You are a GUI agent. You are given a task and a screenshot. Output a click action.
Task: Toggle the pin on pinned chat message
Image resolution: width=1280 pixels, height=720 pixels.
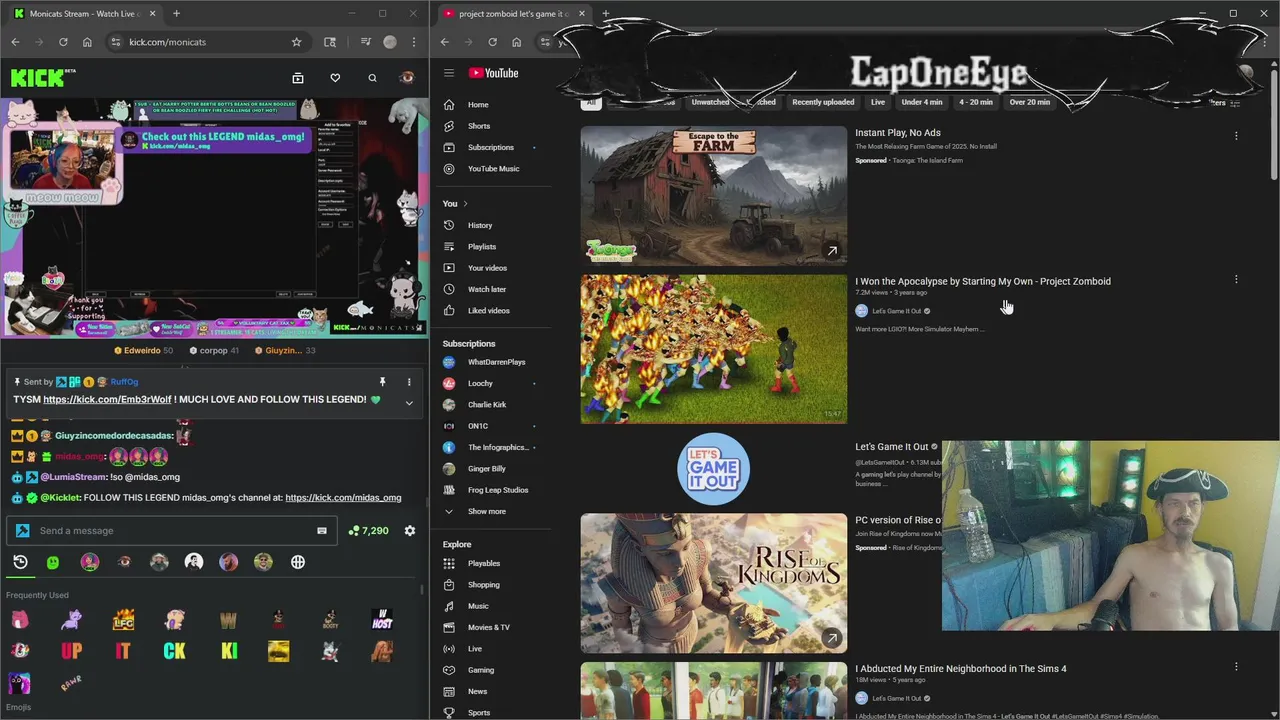[x=382, y=382]
